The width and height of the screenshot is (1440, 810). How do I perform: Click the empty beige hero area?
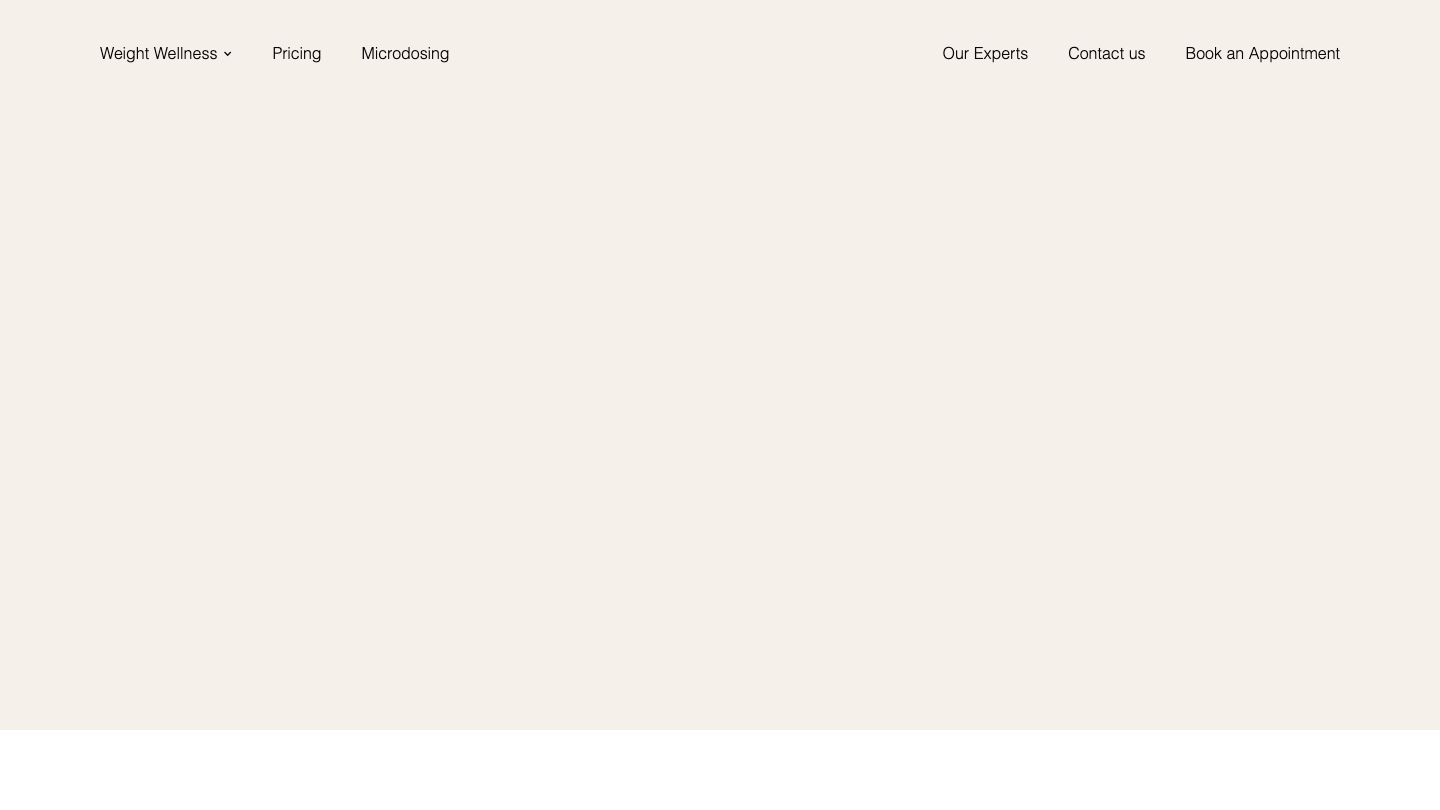click(720, 400)
